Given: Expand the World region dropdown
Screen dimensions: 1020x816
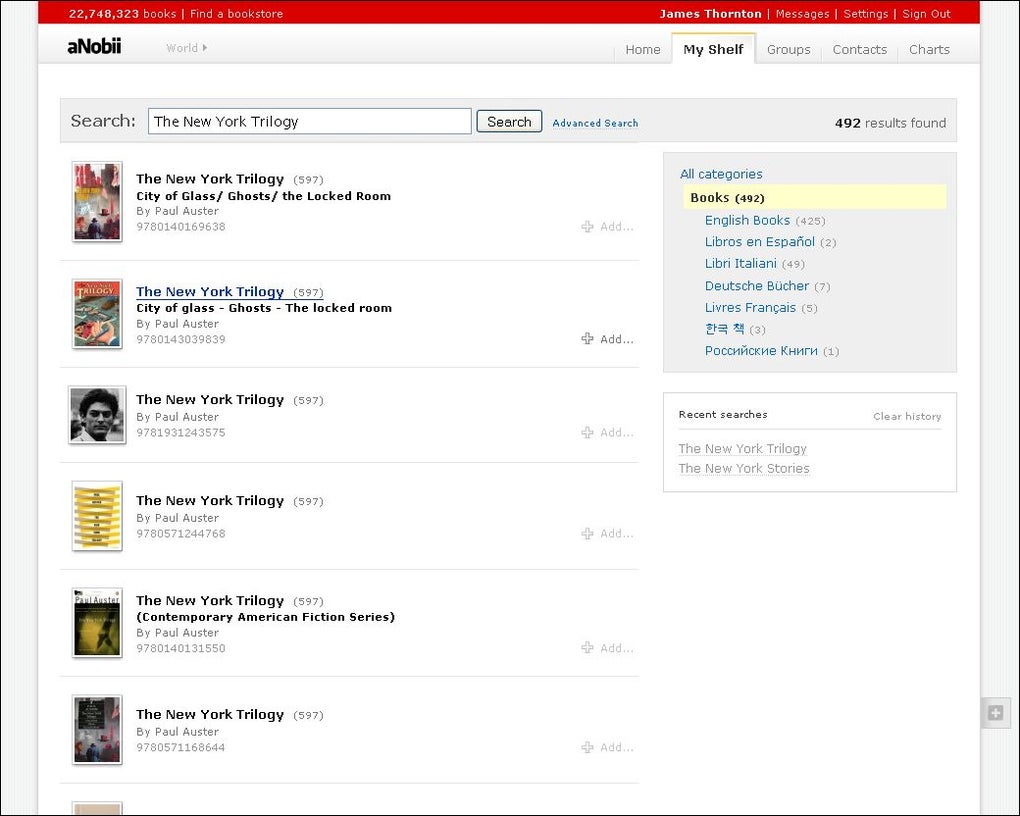Looking at the screenshot, I should coord(187,48).
